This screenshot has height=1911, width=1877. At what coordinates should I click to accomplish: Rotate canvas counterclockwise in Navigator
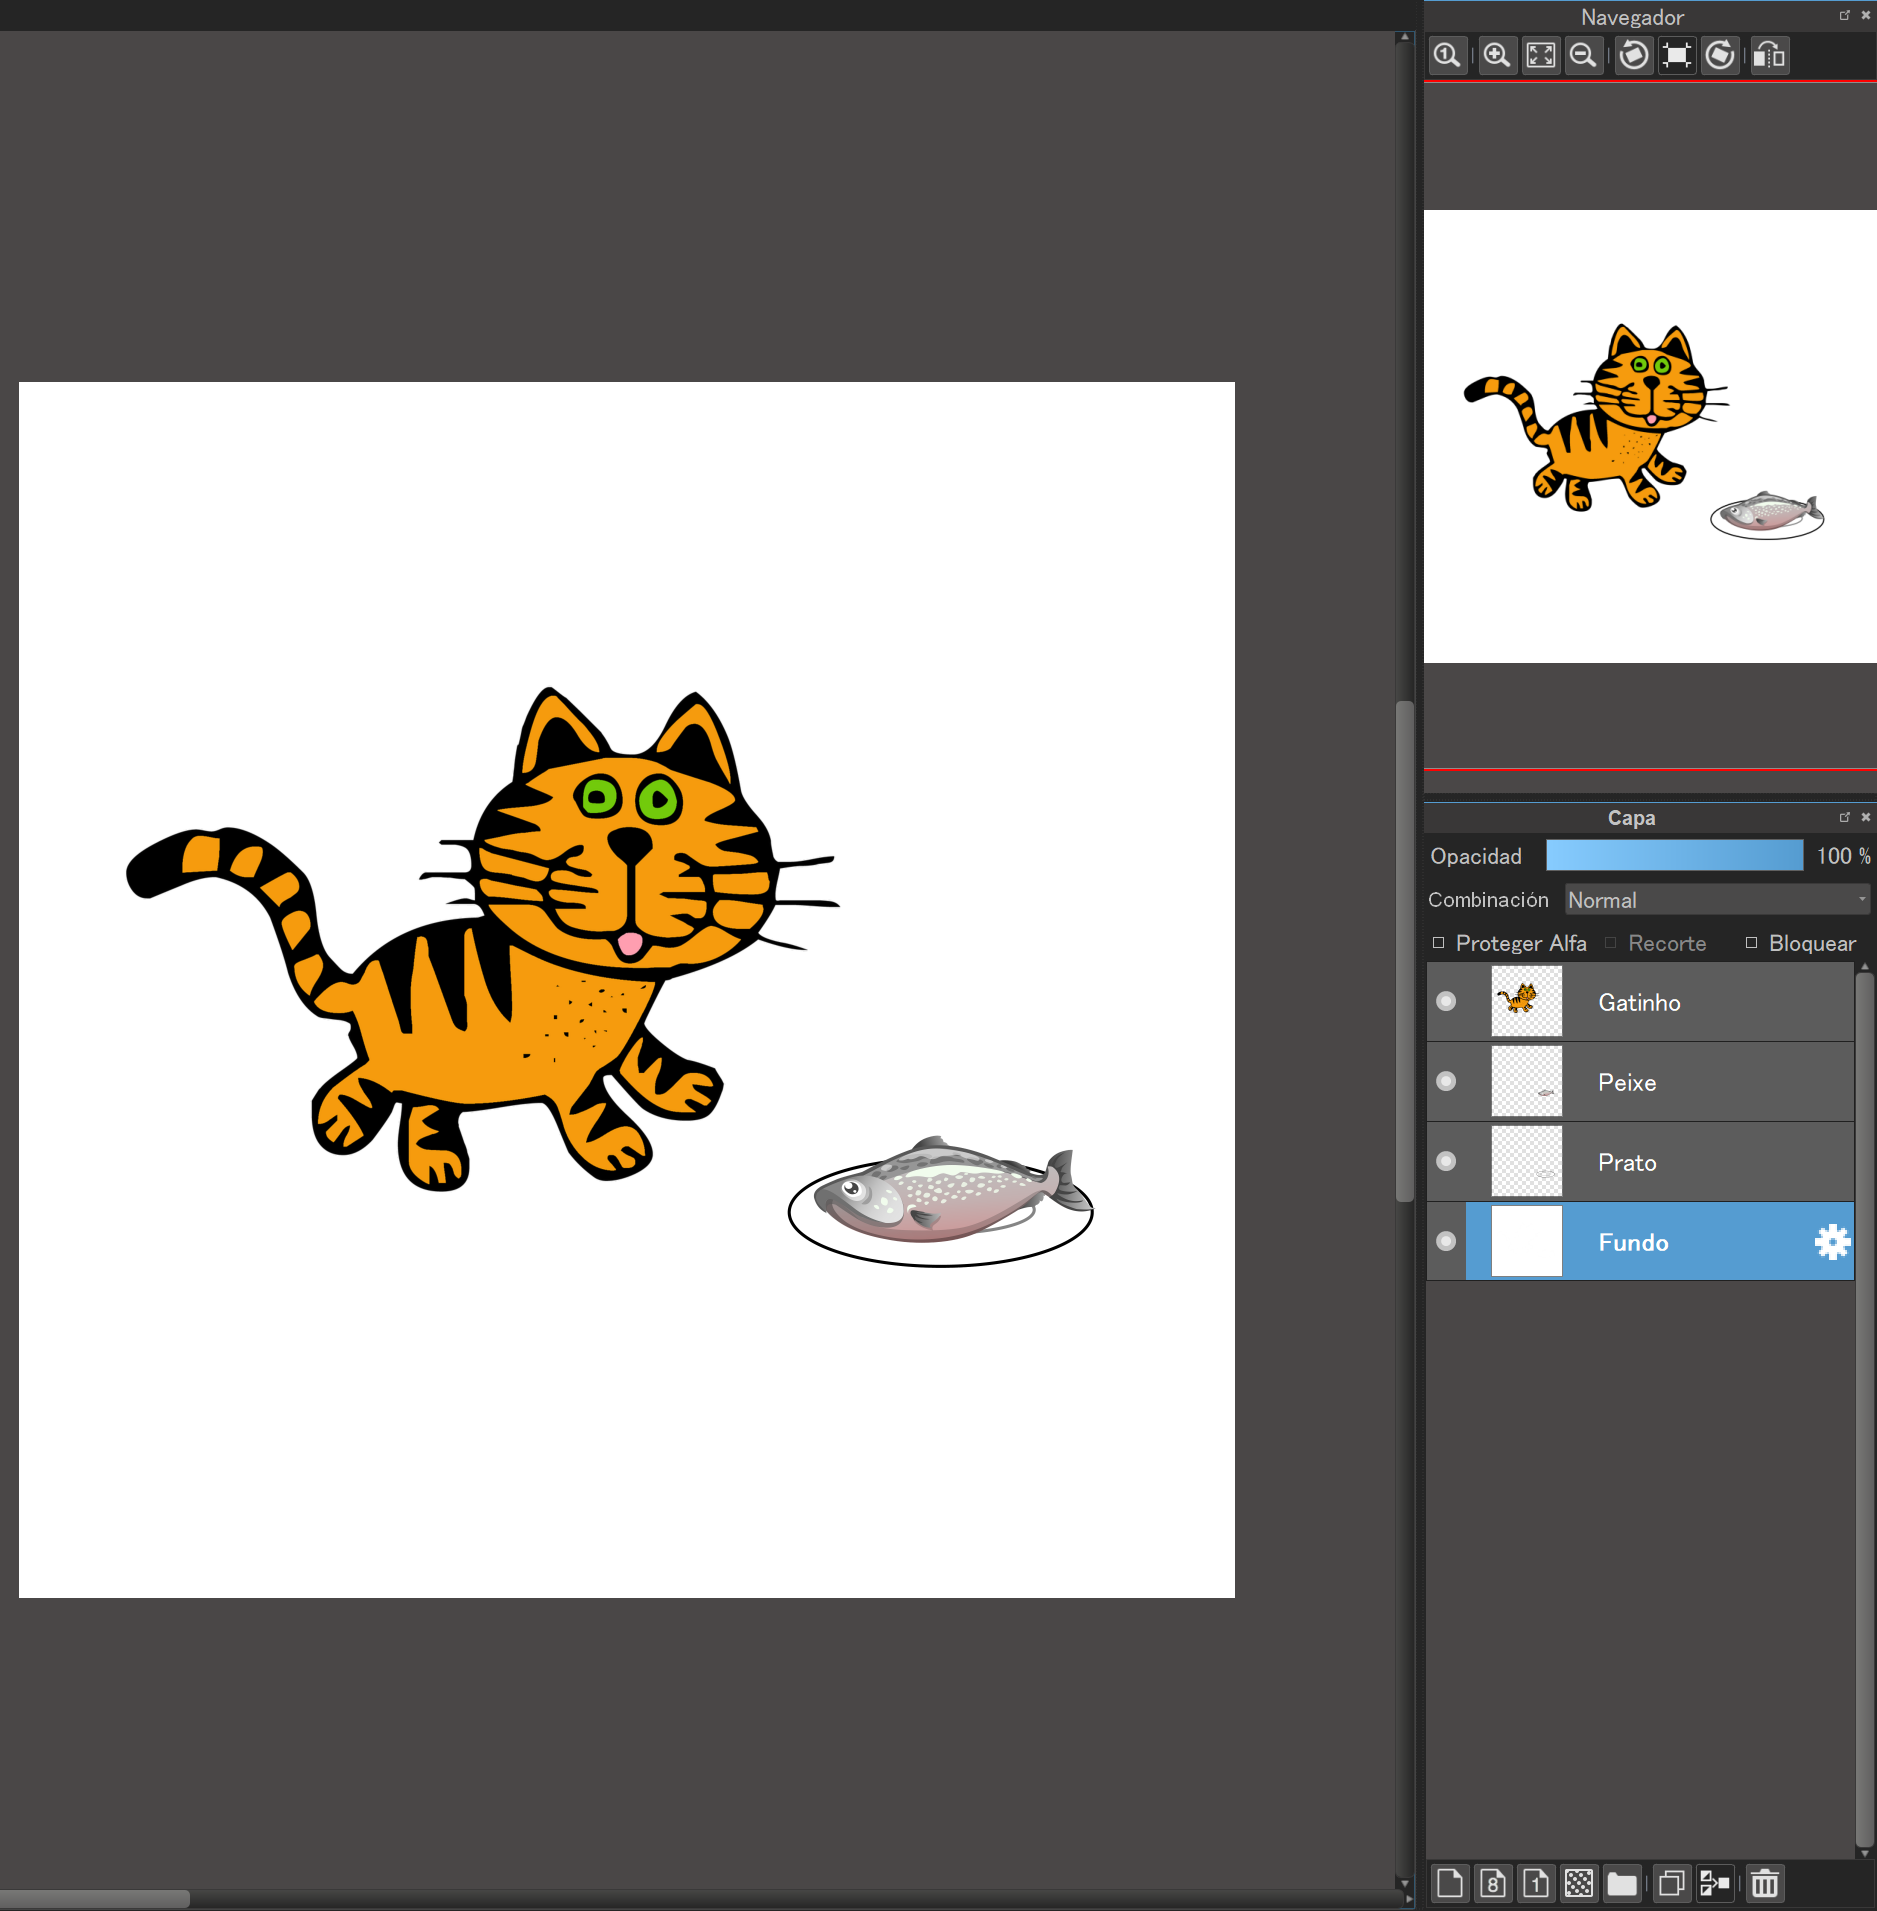coord(1634,55)
